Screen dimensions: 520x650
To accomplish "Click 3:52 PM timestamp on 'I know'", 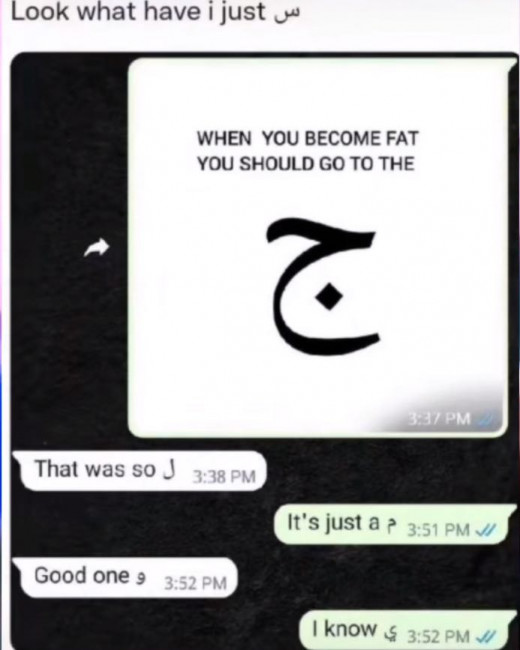I will click(439, 636).
